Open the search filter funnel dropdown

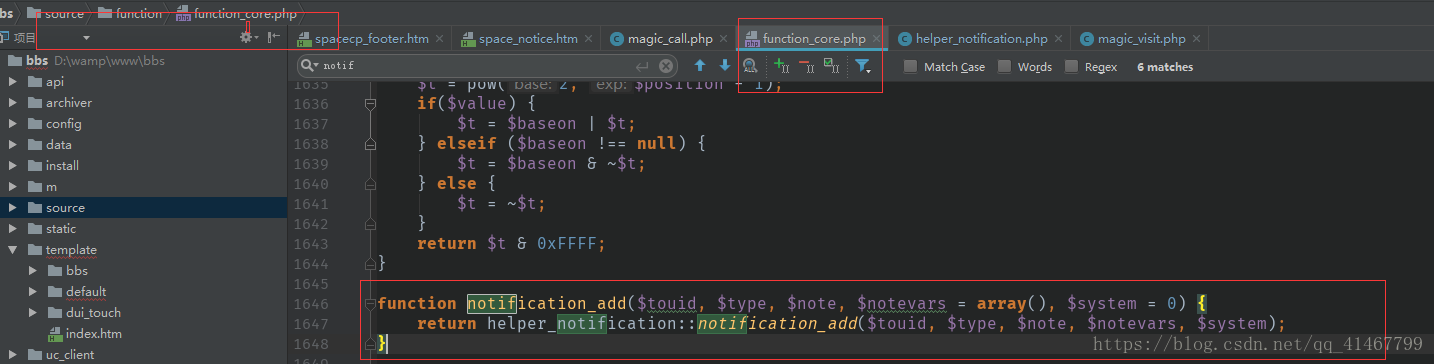863,66
